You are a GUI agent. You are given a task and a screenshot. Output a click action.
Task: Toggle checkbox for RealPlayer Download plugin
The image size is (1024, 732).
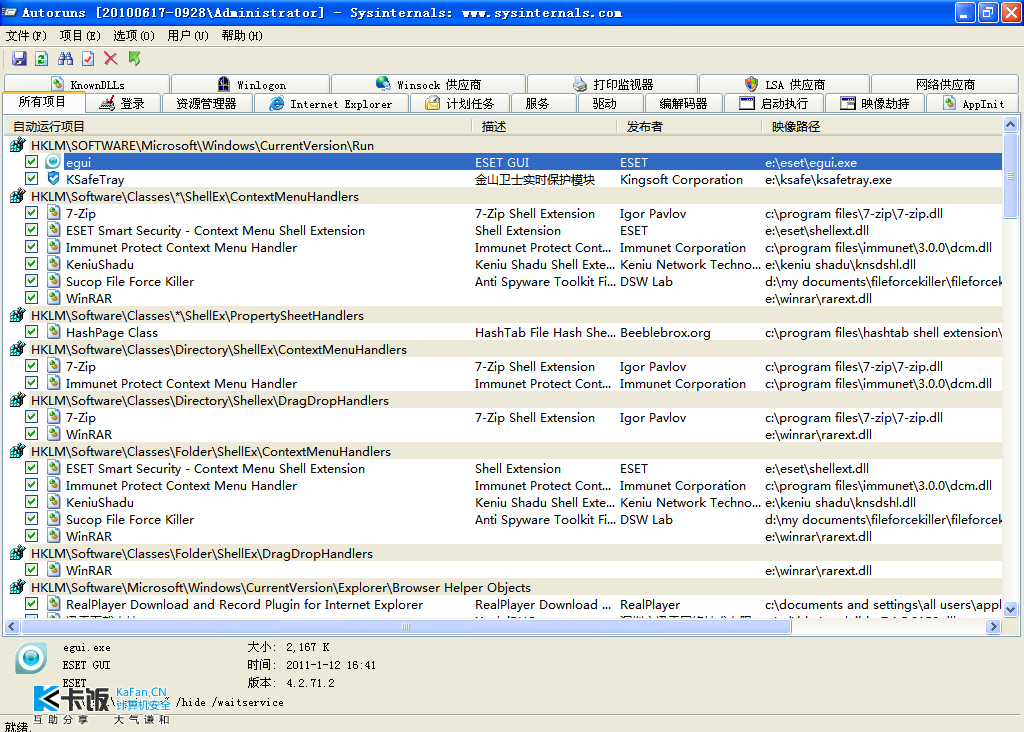point(31,603)
